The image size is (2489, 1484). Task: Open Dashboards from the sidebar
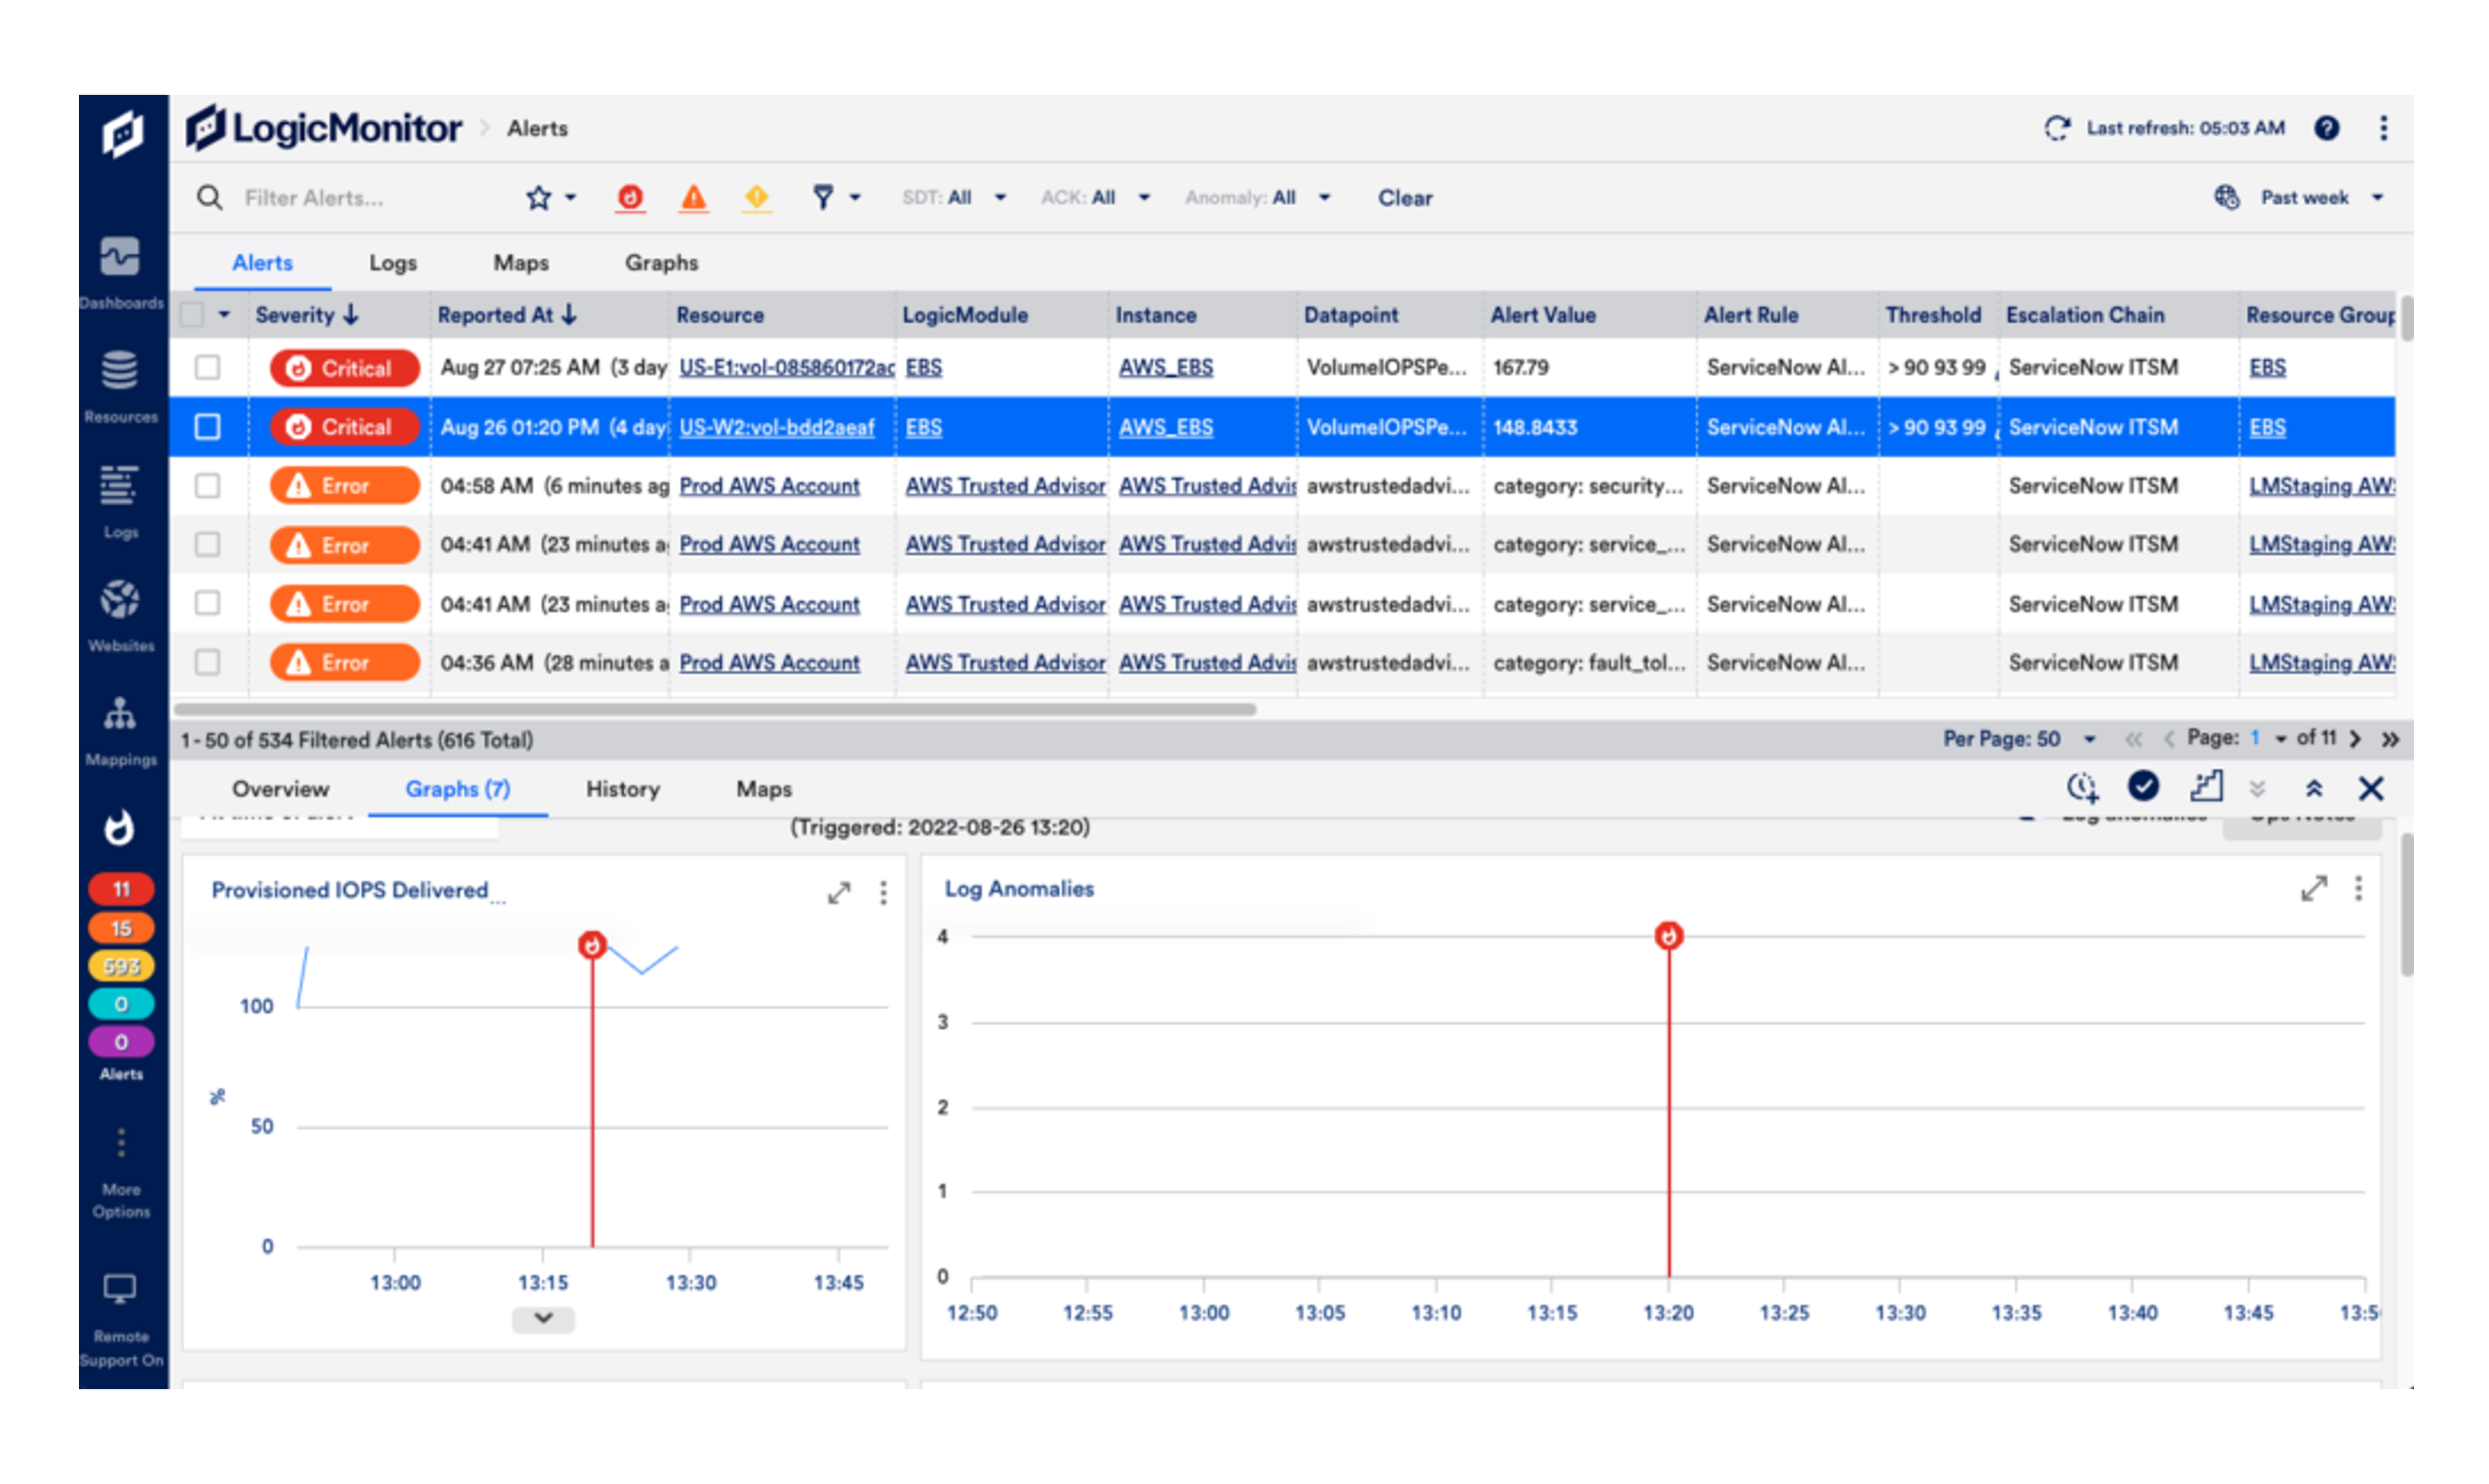pyautogui.click(x=120, y=271)
